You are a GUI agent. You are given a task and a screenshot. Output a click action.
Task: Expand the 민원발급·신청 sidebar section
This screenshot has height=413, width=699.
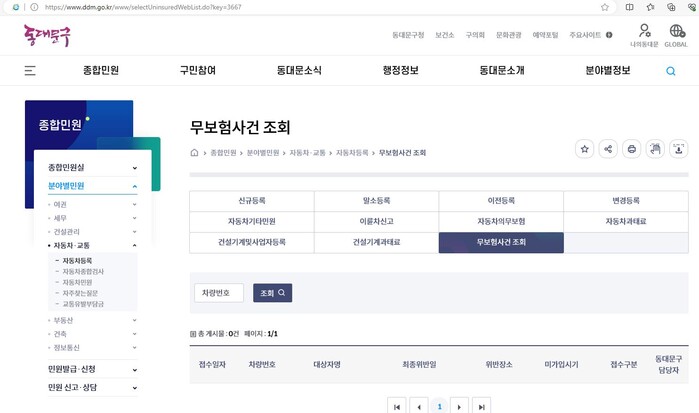pyautogui.click(x=92, y=368)
